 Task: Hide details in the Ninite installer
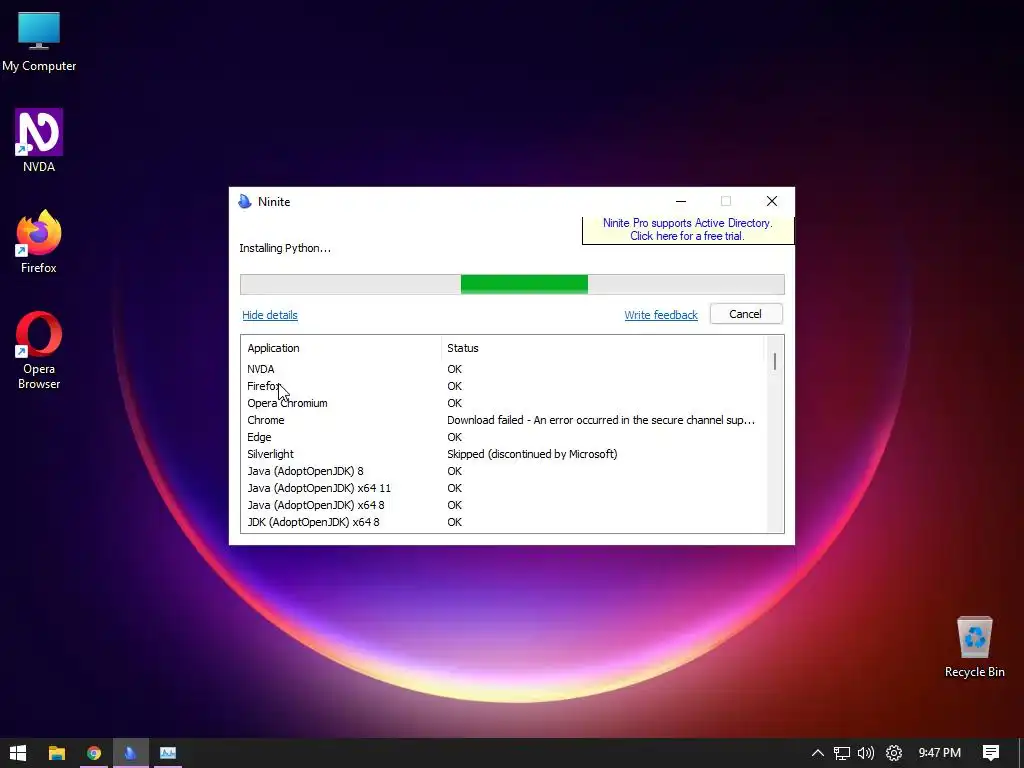click(x=270, y=315)
